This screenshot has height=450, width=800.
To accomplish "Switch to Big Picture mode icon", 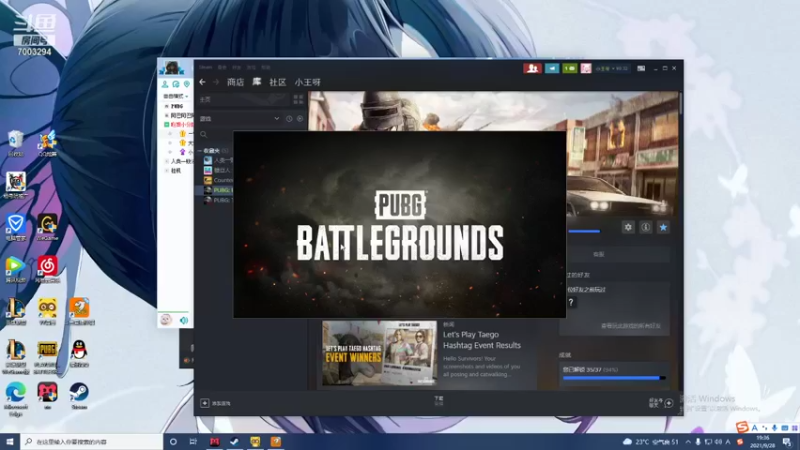I will click(641, 68).
